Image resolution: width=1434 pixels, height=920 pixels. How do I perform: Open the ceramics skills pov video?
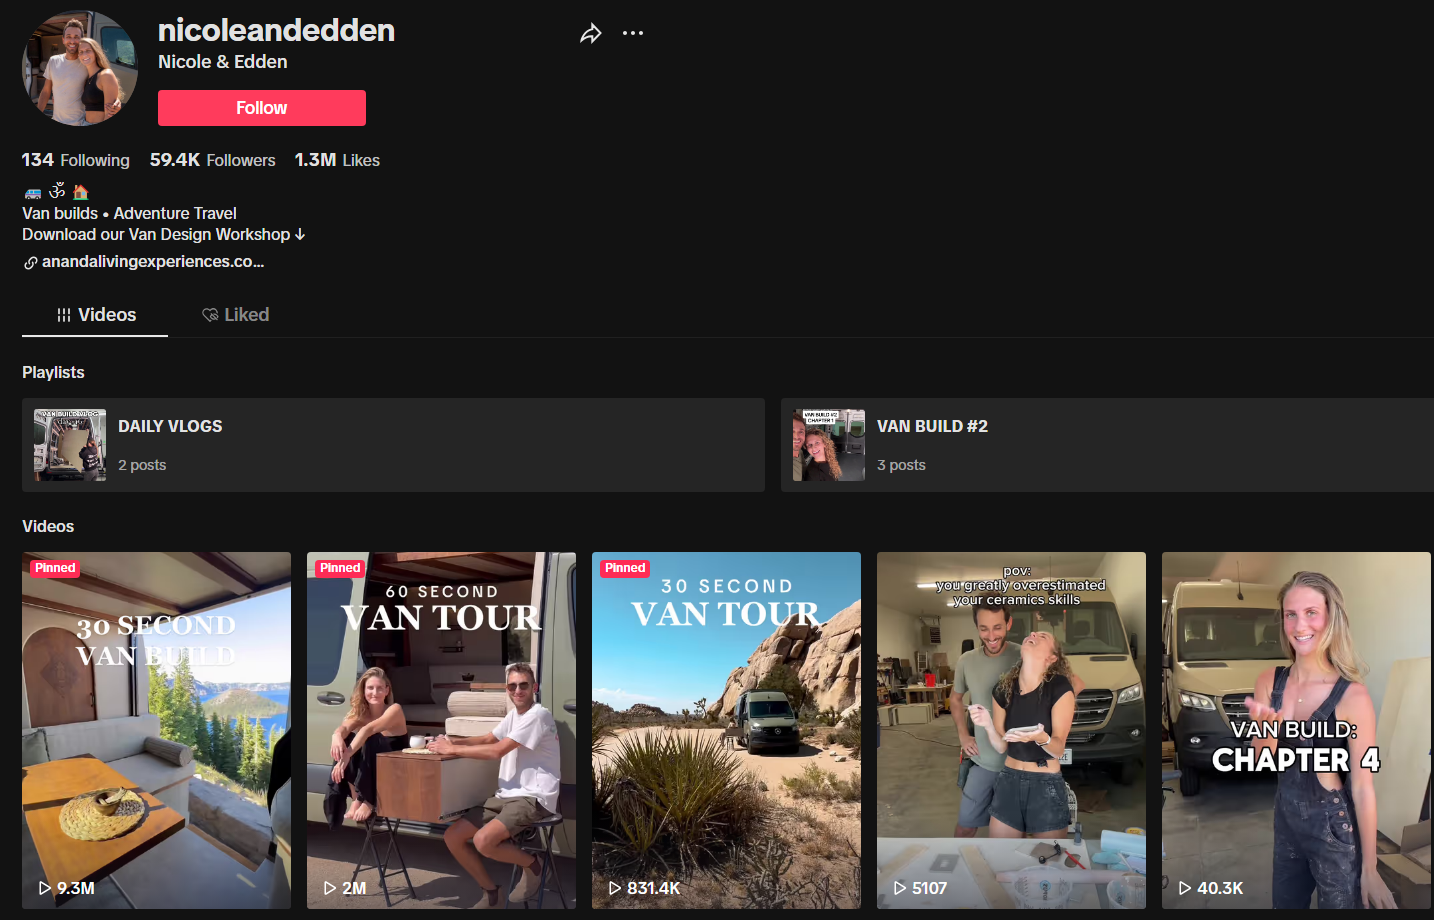point(1011,730)
